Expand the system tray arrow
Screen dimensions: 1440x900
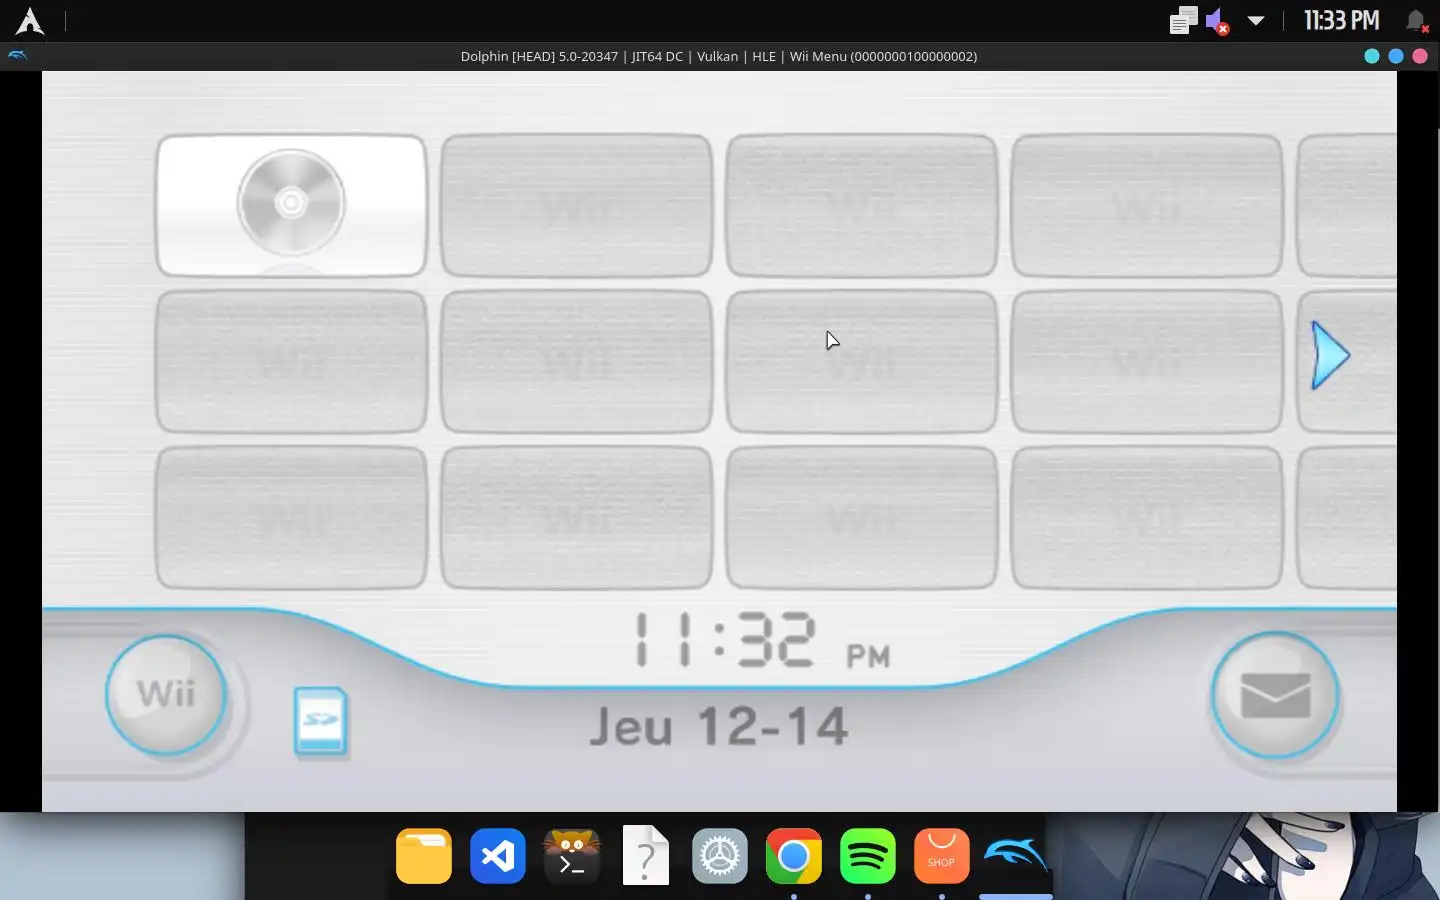(1256, 21)
